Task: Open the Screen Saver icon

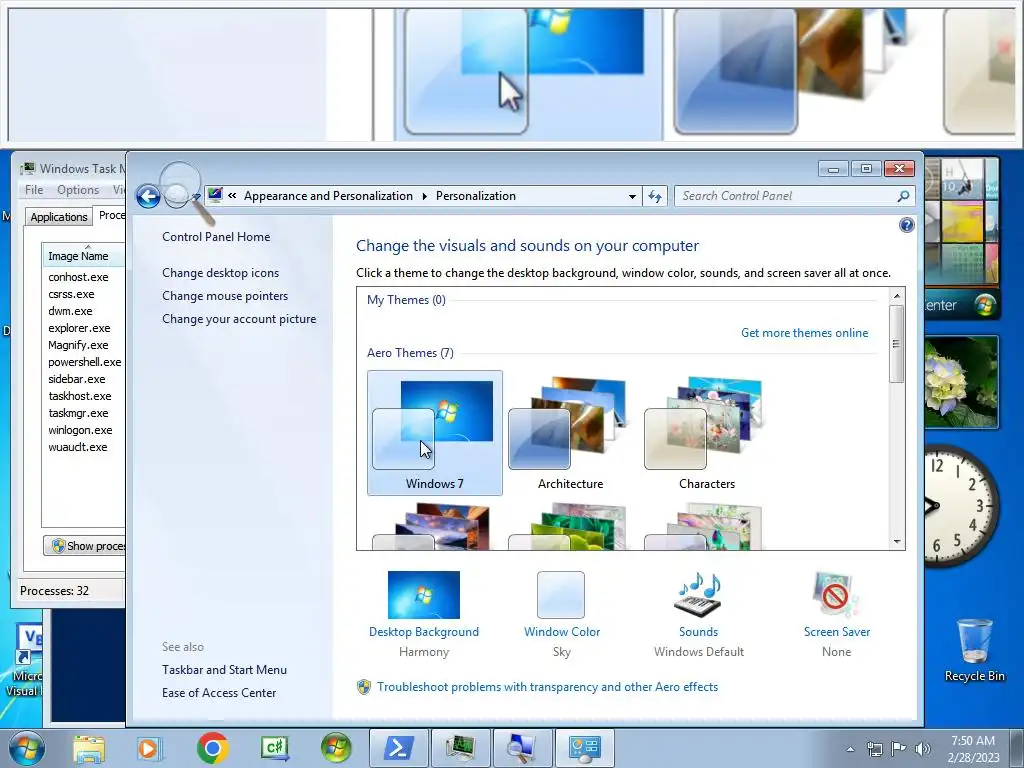Action: (836, 595)
